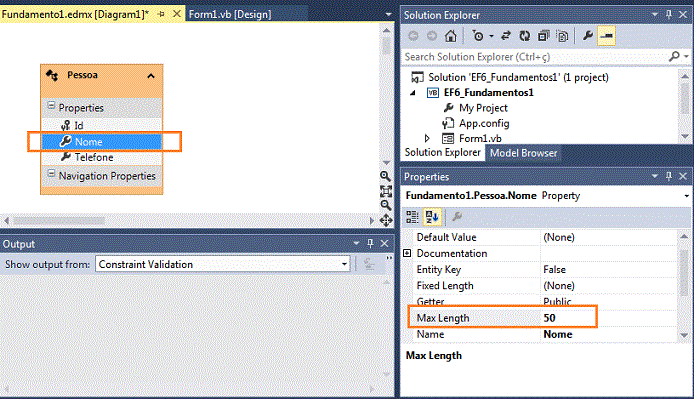This screenshot has width=694, height=399.
Task: Zoom out on the diagram
Action: point(386,205)
